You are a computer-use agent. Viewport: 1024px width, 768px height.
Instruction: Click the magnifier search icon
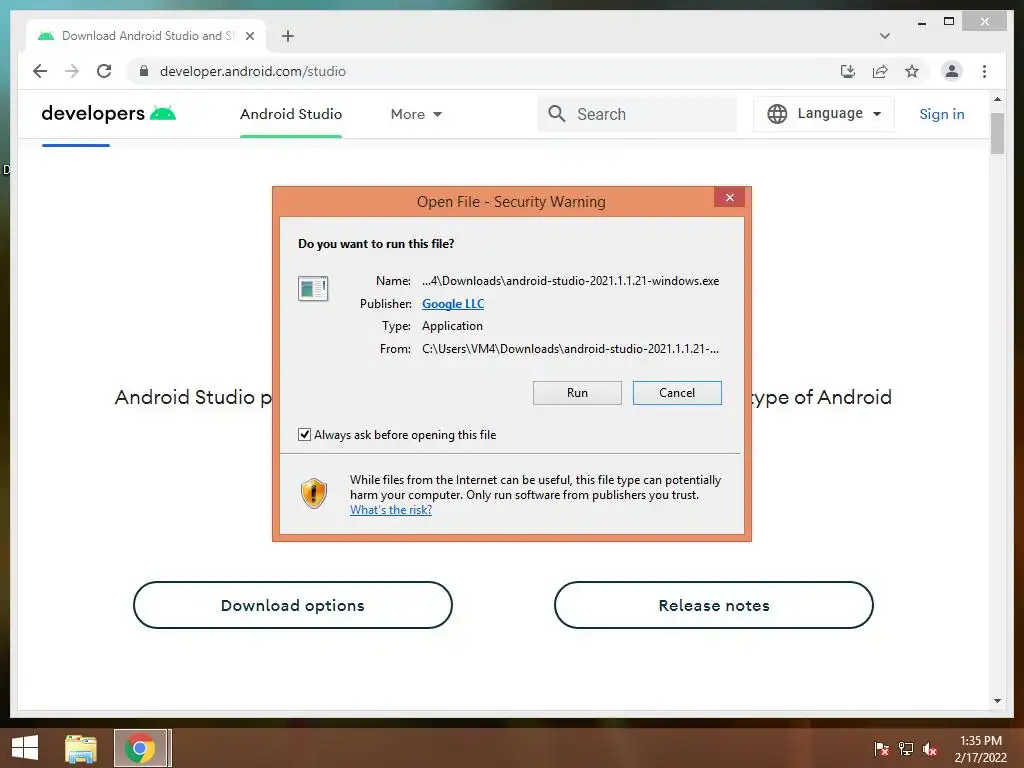[x=556, y=114]
